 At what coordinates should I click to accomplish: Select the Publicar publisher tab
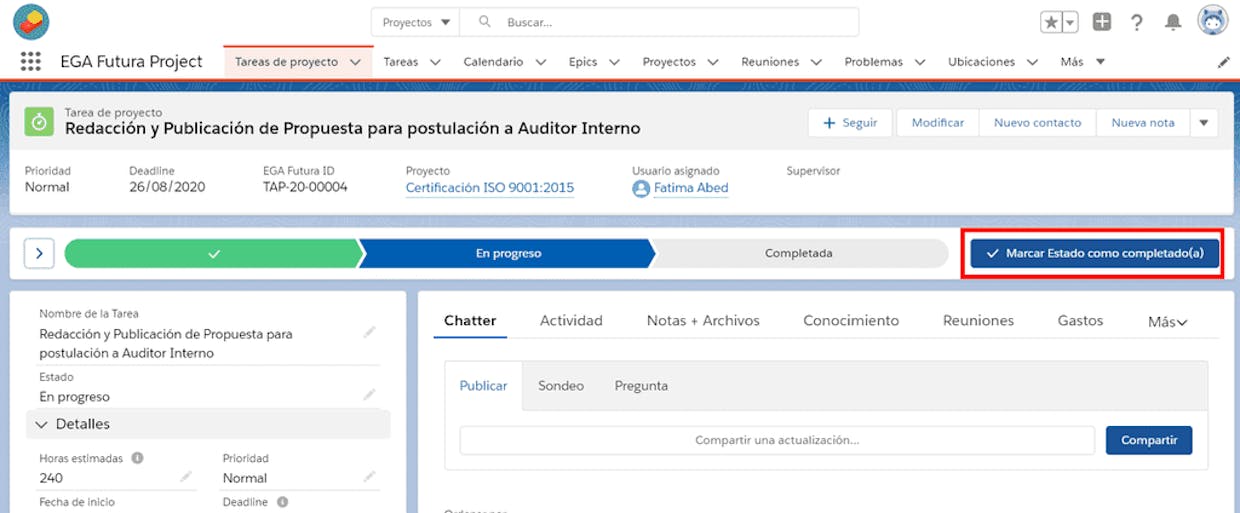483,386
